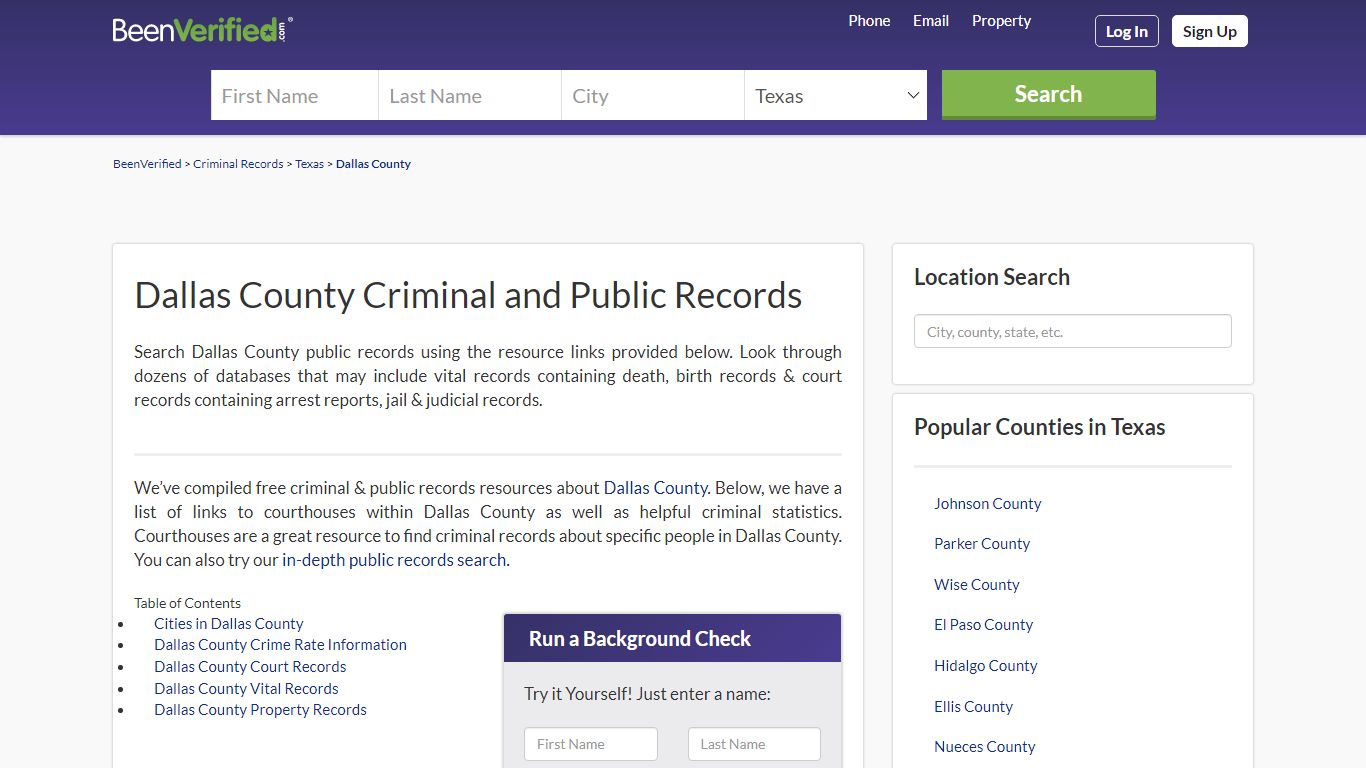Viewport: 1366px width, 768px height.
Task: Click the green Search button
Action: coord(1048,94)
